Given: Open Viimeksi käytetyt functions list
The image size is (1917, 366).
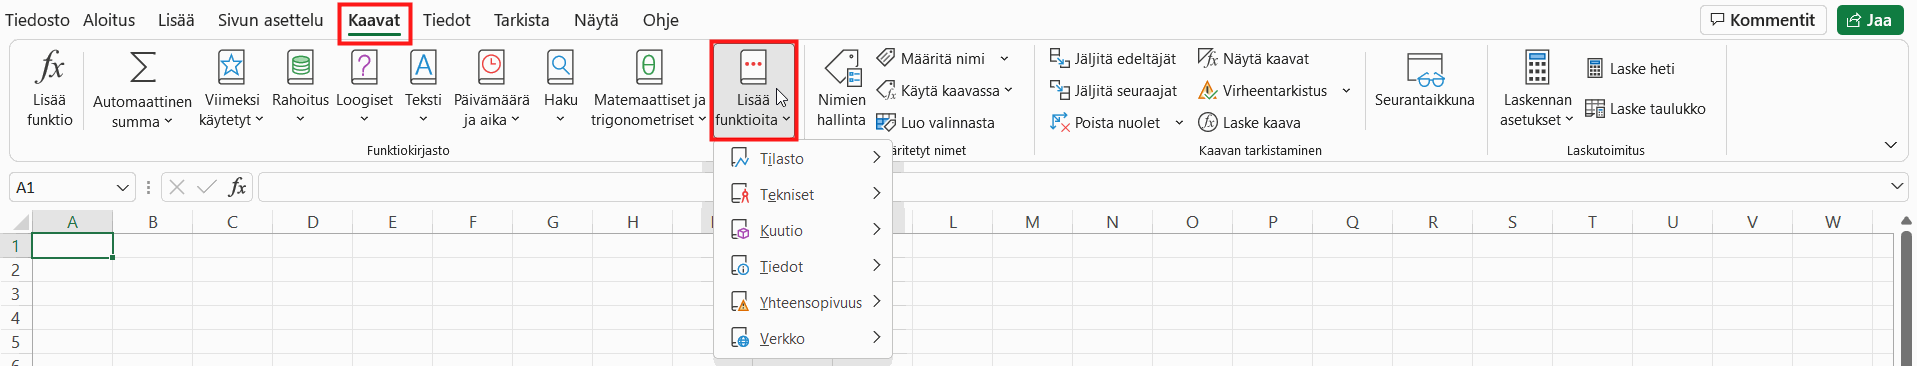Looking at the screenshot, I should coord(231,89).
